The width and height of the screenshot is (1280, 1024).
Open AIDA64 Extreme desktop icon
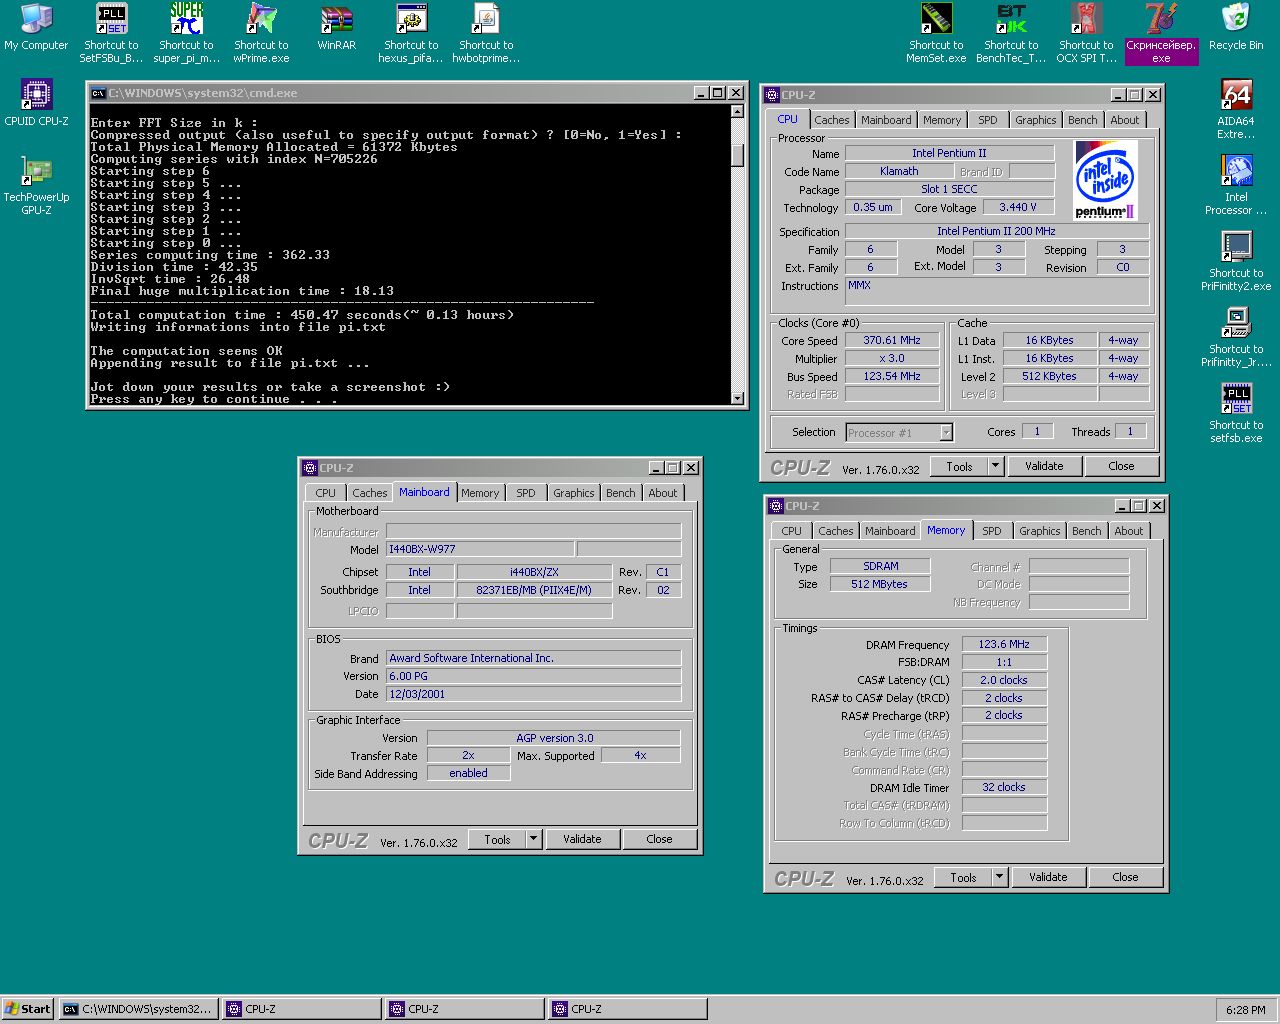click(x=1236, y=109)
